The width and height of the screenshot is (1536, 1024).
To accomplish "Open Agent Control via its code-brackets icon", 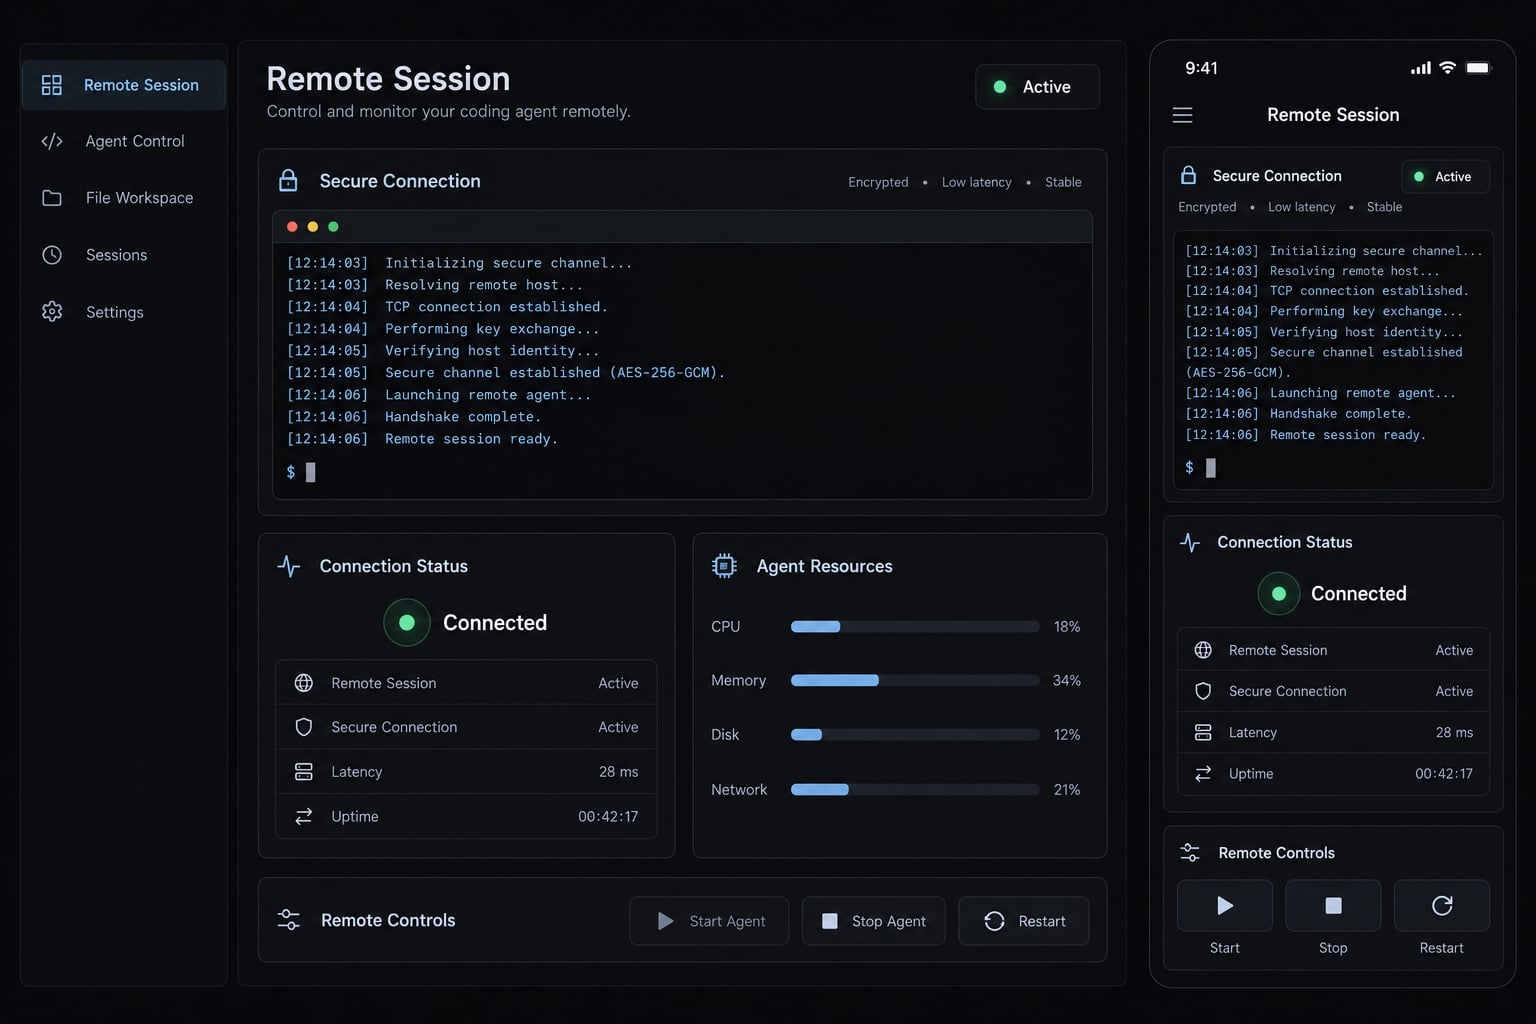I will point(52,141).
